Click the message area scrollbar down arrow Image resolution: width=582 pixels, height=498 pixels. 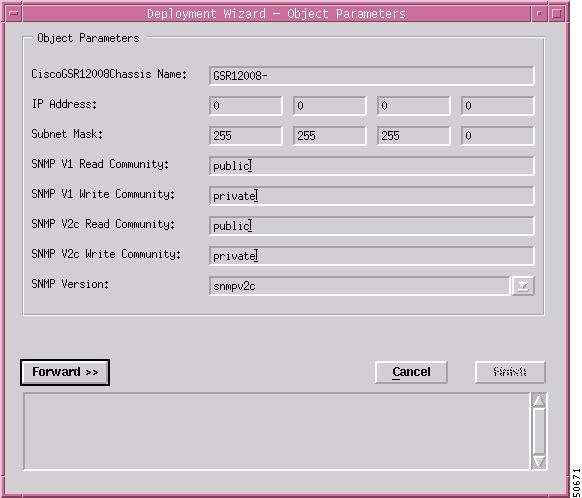point(539,461)
